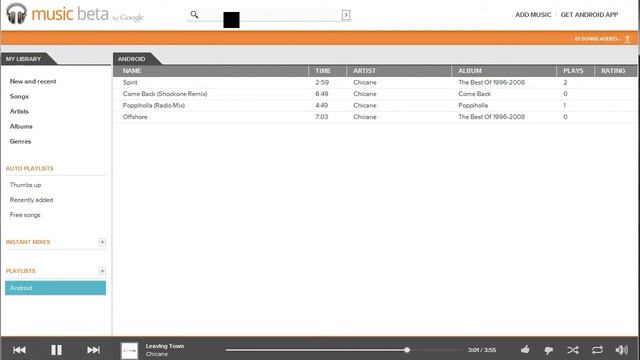640x360 pixels.
Task: Open the Albums library view
Action: [x=21, y=127]
